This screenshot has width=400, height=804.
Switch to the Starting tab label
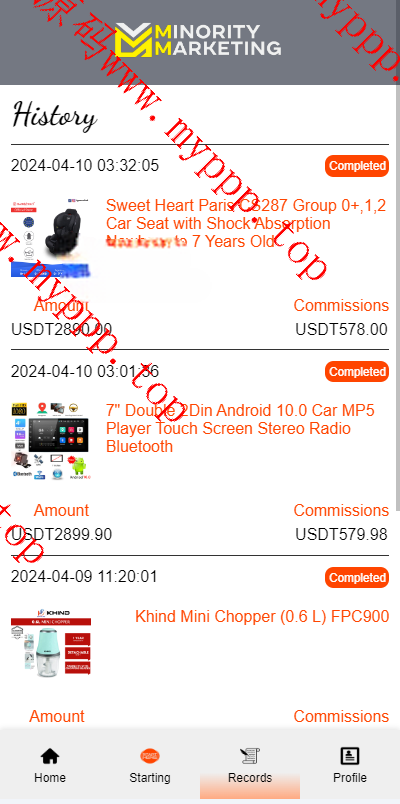(x=150, y=777)
